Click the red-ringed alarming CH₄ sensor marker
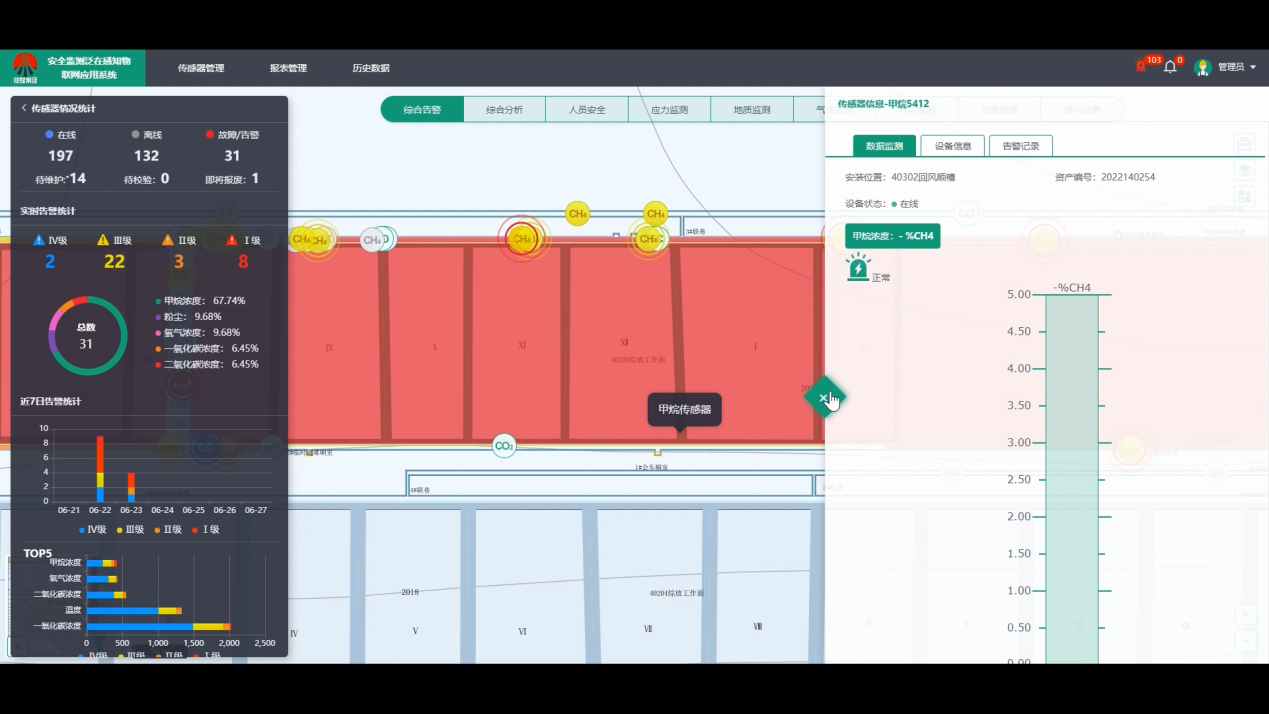The height and width of the screenshot is (714, 1269). tap(520, 239)
